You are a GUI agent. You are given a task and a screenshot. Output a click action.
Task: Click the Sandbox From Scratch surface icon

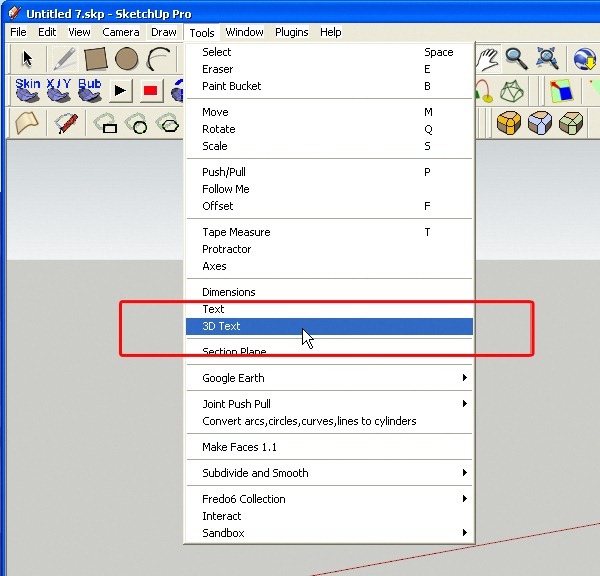point(27,123)
